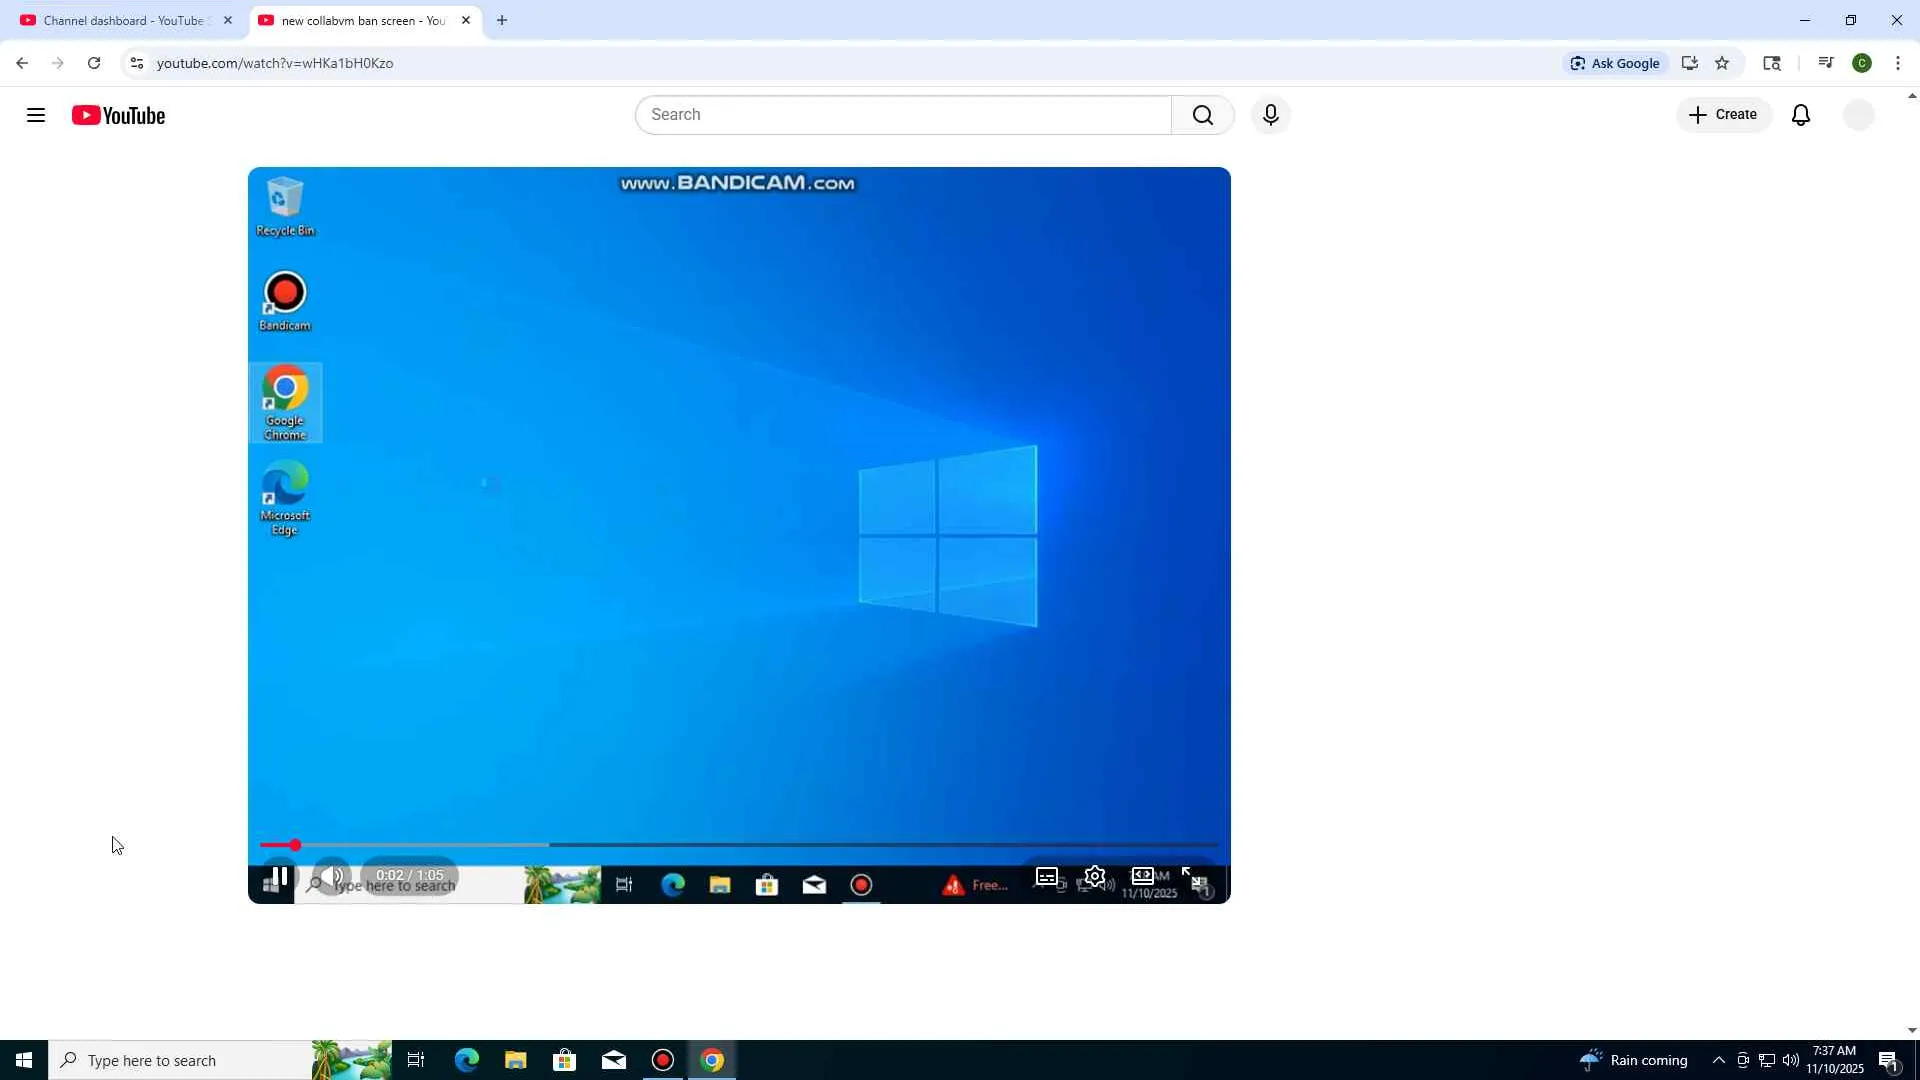Switch the player to theater mode

pyautogui.click(x=1142, y=877)
